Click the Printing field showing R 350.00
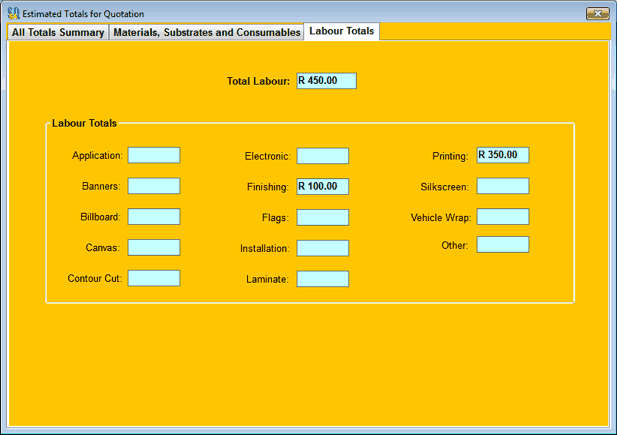The width and height of the screenshot is (617, 435). pyautogui.click(x=503, y=156)
